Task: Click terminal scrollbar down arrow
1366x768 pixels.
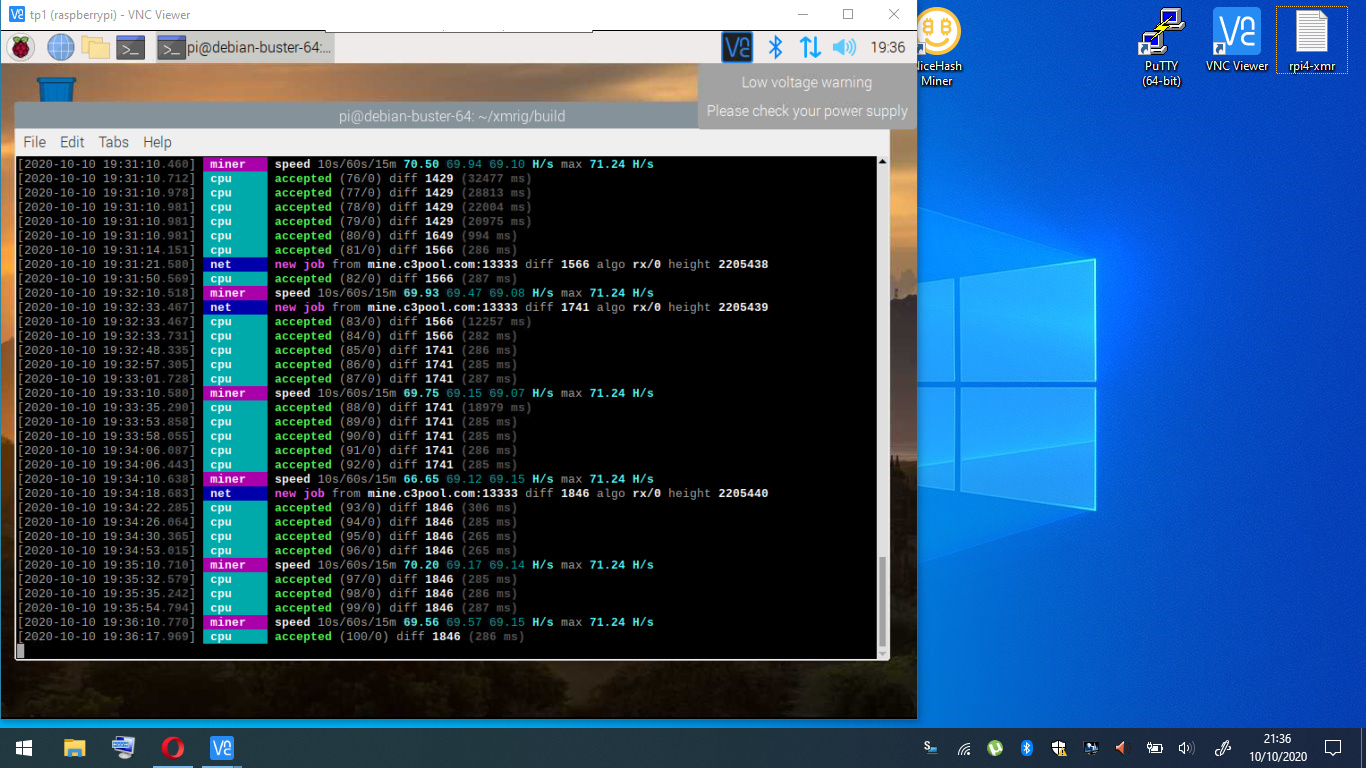Action: tap(882, 653)
